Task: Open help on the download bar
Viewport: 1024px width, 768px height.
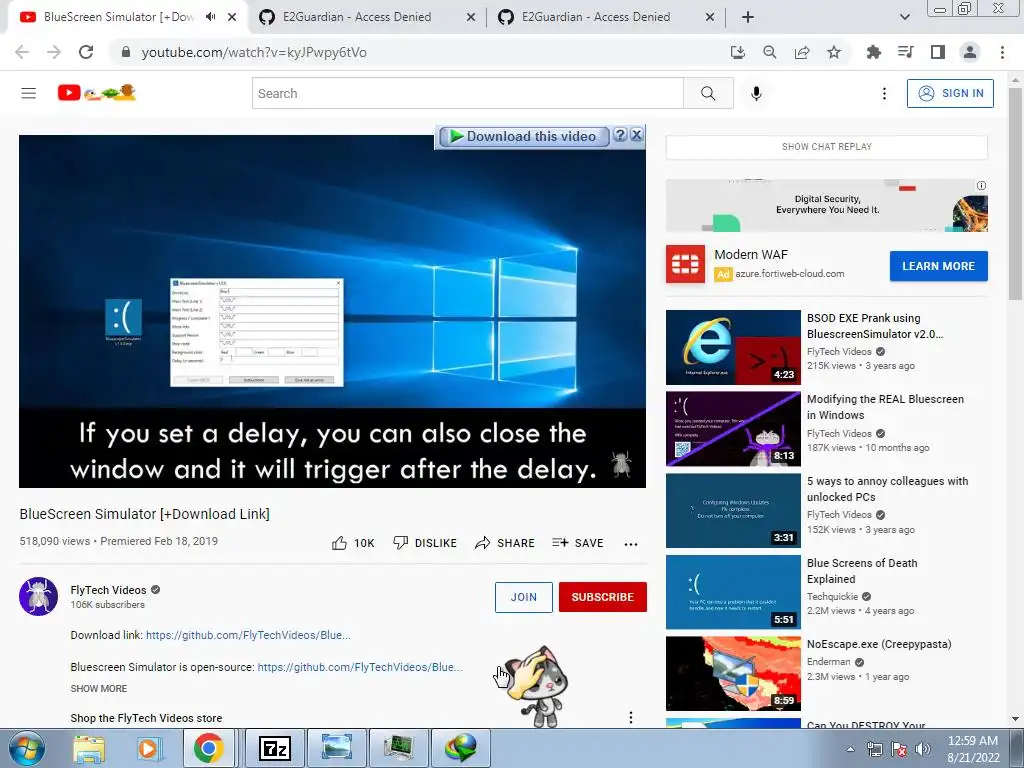Action: click(620, 135)
